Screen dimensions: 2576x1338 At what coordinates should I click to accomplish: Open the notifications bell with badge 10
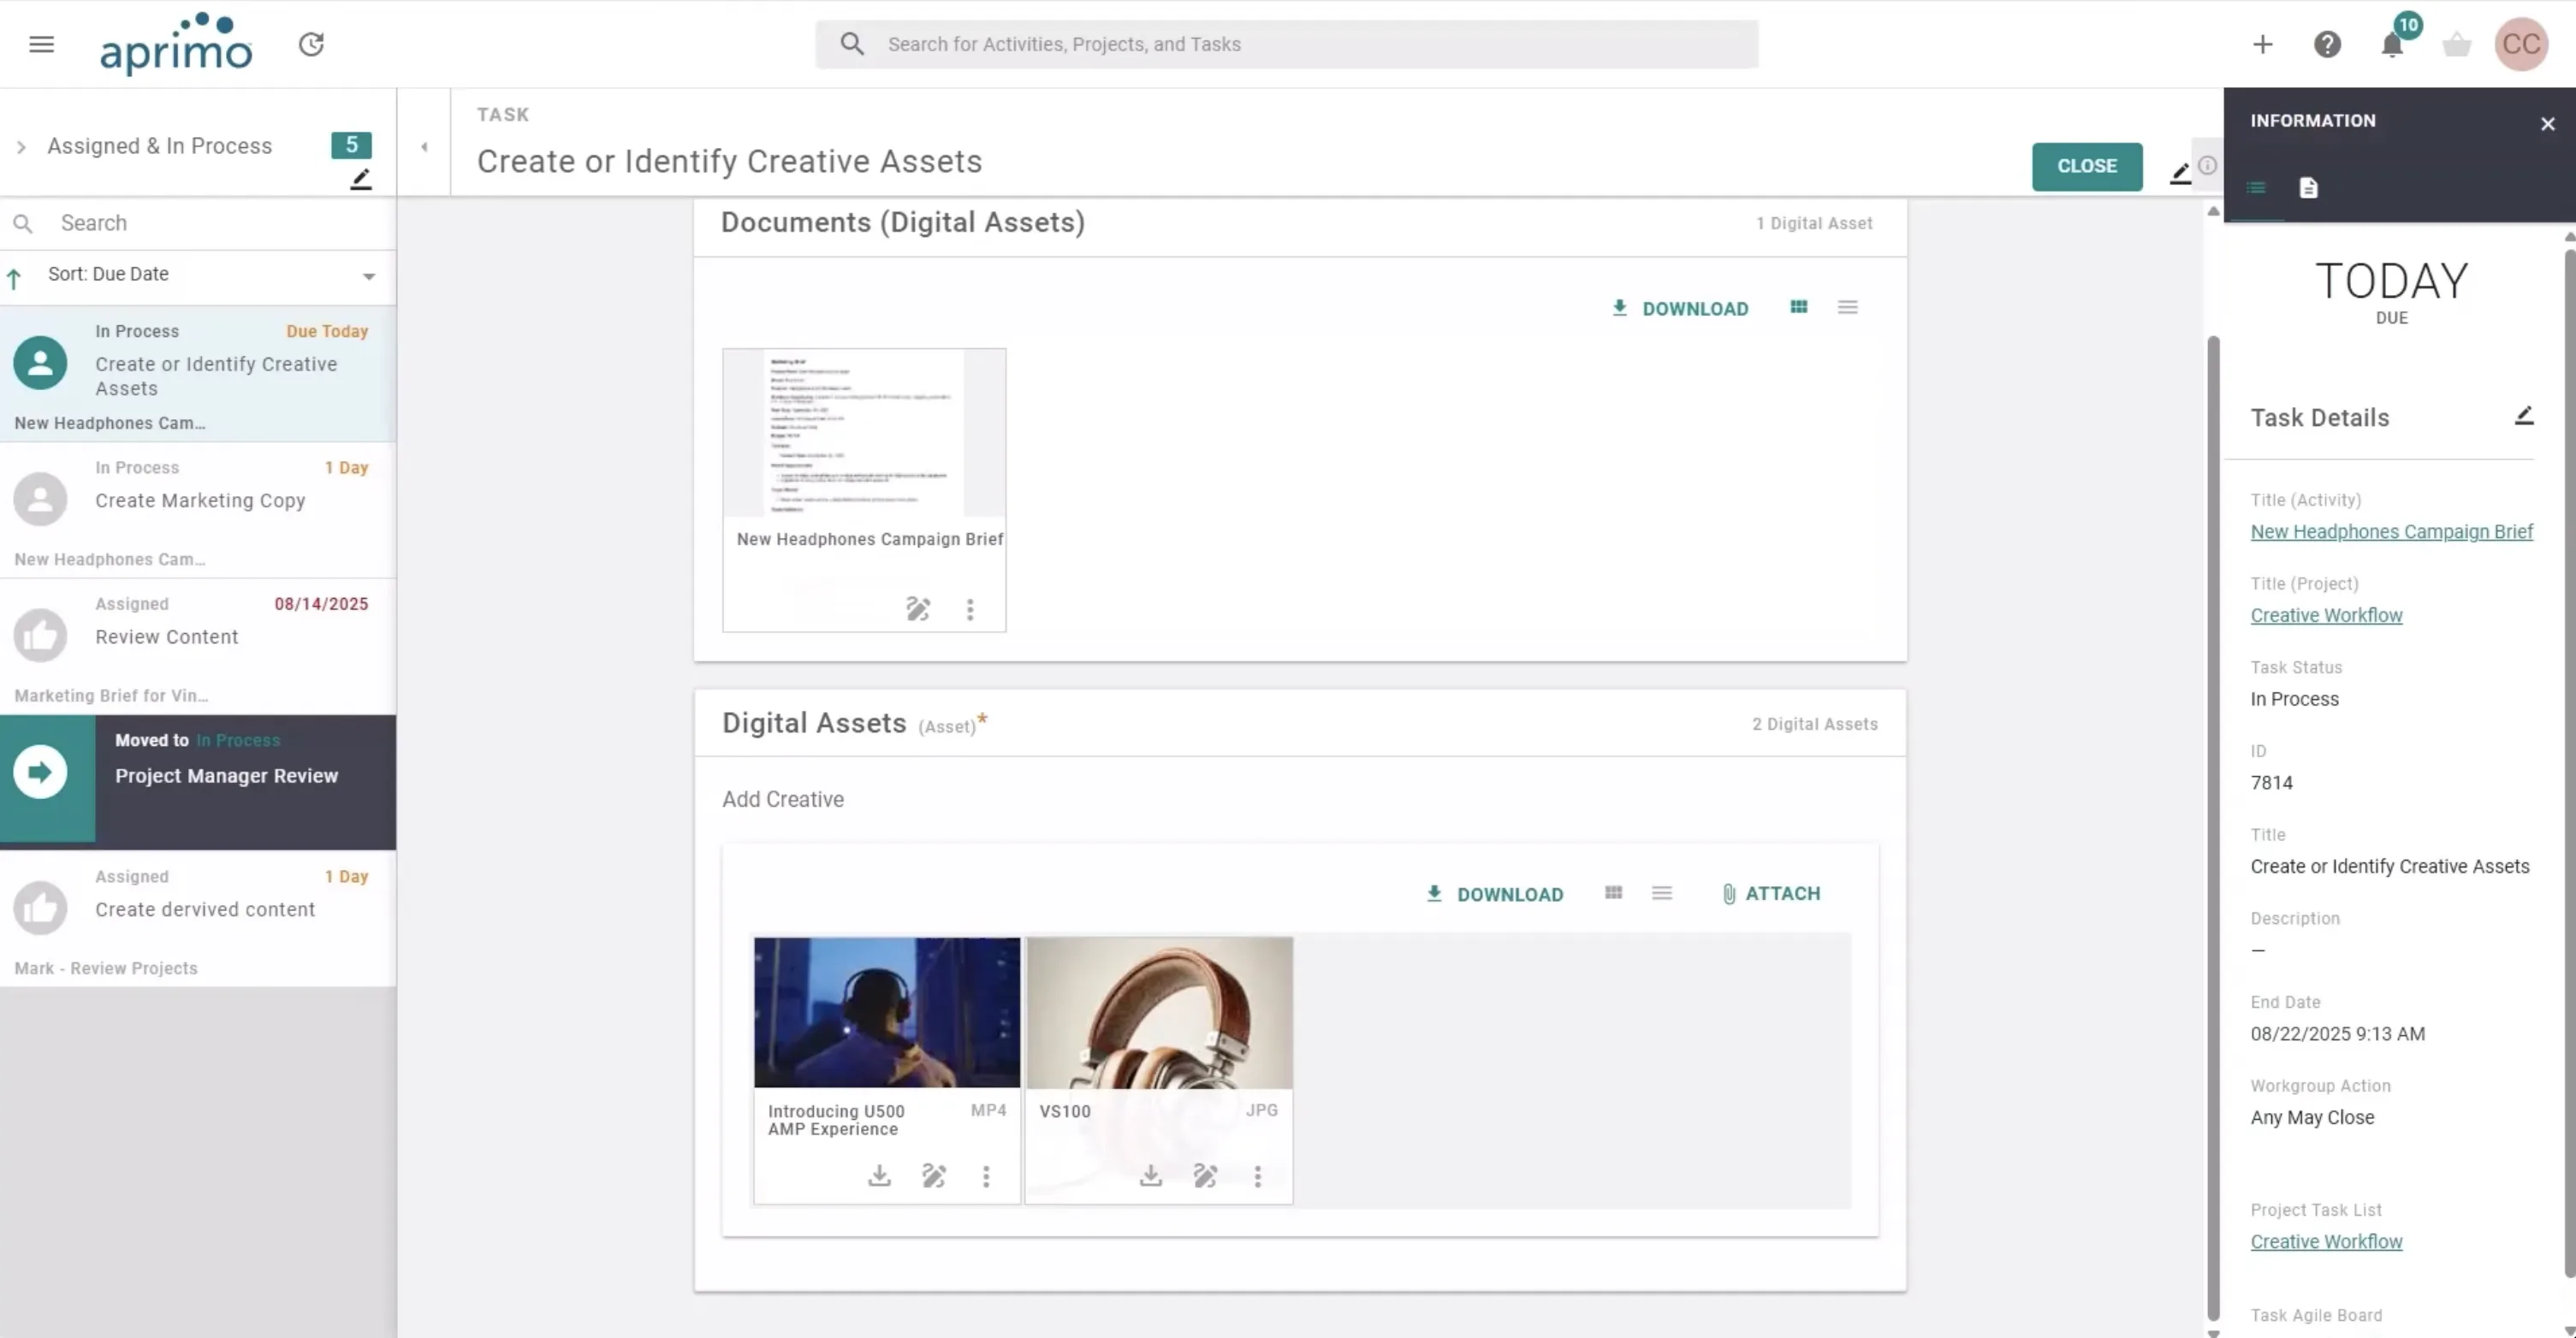click(2392, 44)
